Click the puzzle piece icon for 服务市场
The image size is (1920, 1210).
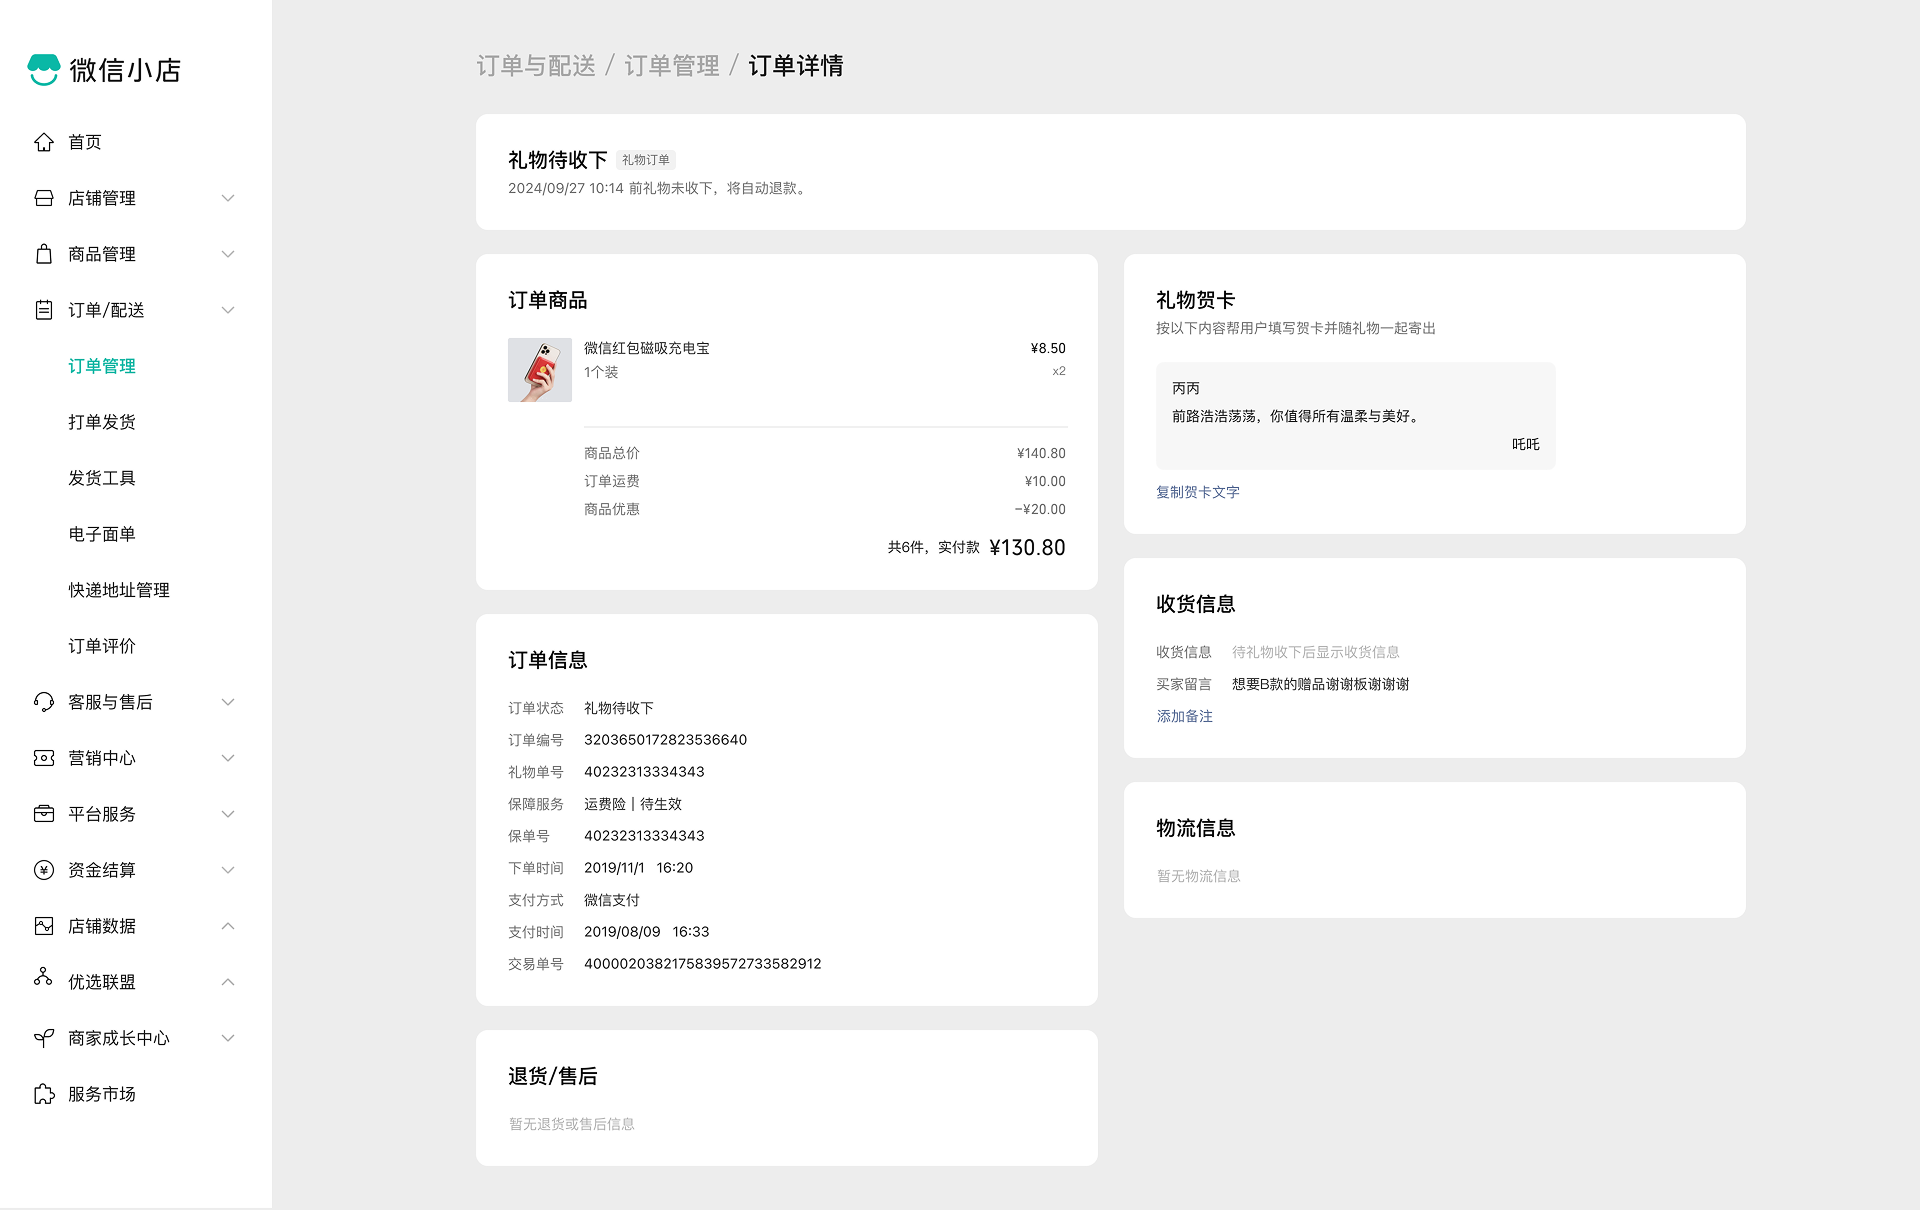pos(44,1094)
